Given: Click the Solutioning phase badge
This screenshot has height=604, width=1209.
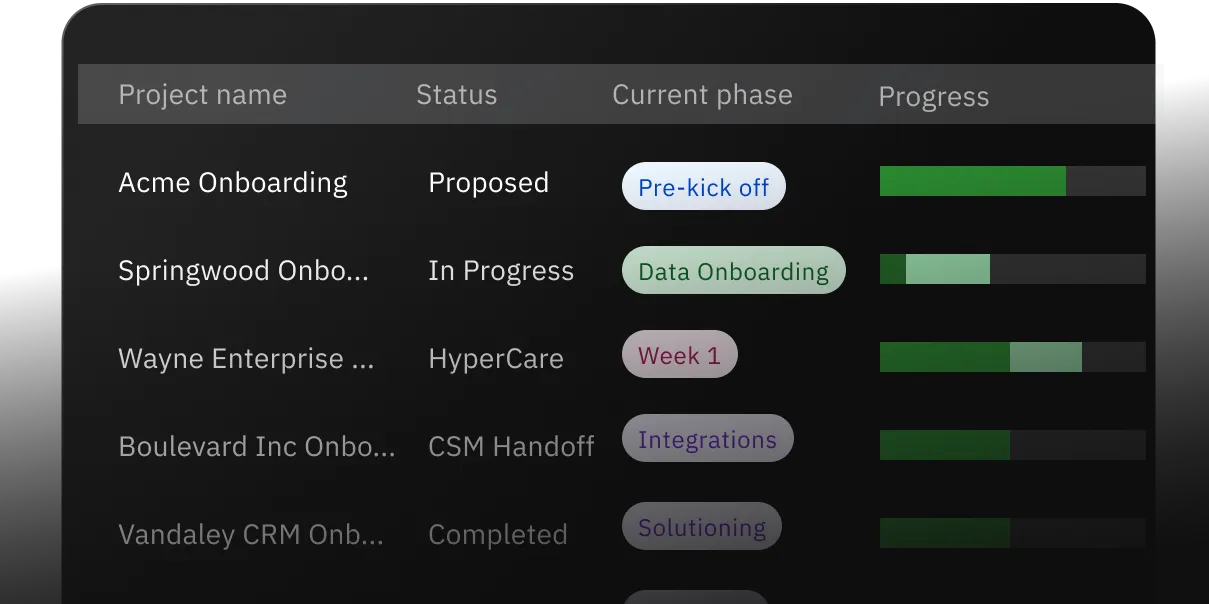Looking at the screenshot, I should click(701, 526).
